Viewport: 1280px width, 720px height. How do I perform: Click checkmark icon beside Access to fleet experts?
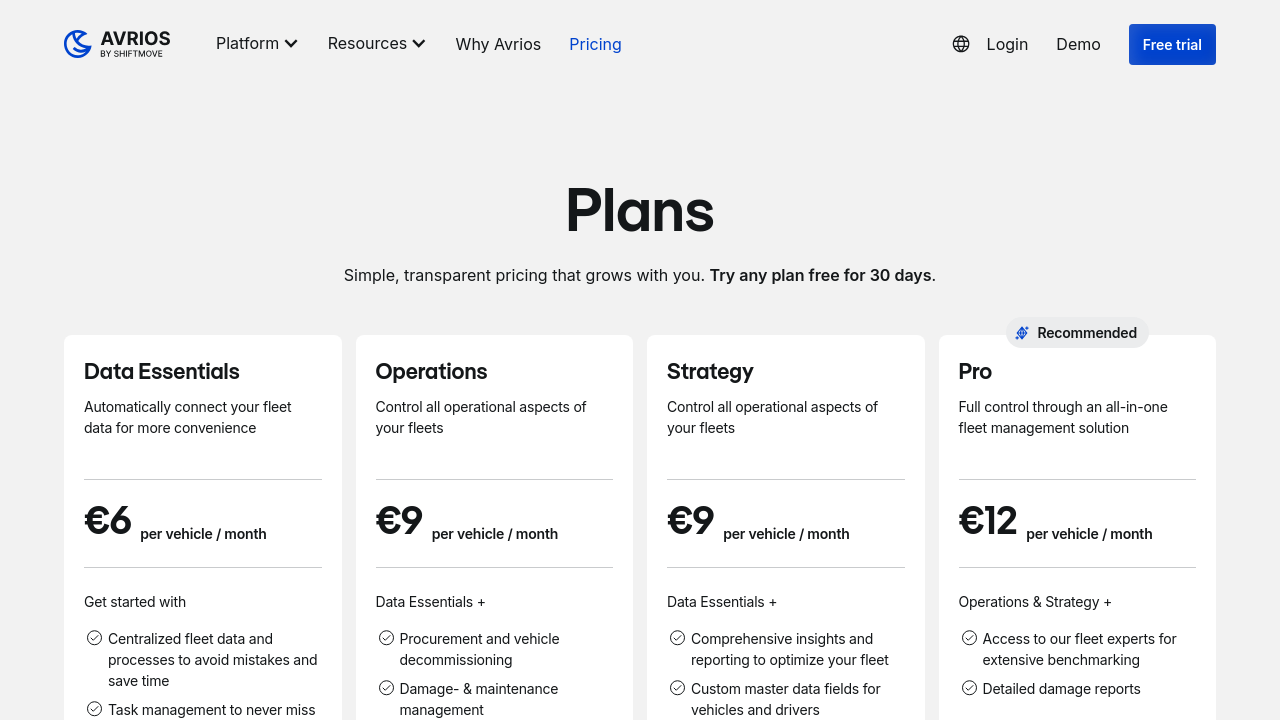969,638
